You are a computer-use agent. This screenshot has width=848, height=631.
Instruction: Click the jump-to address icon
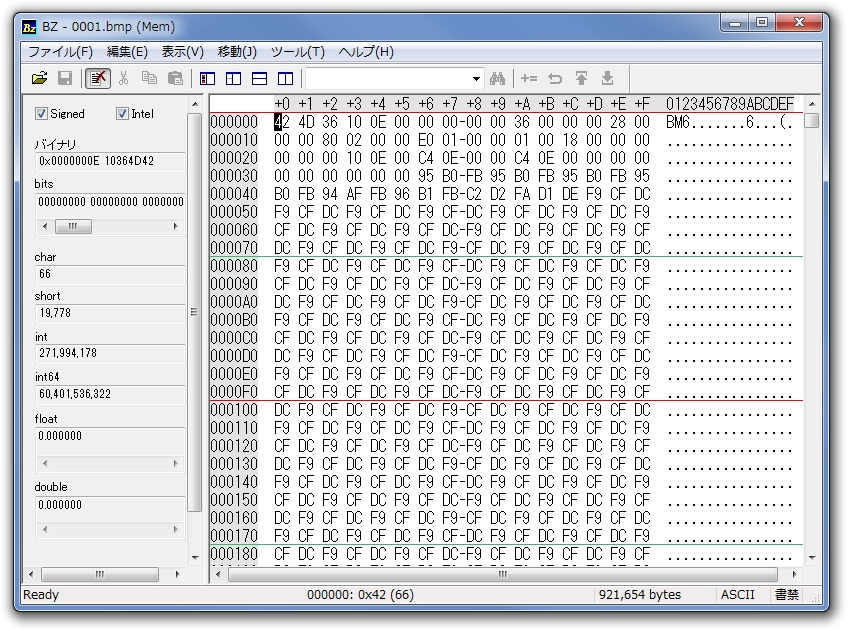(529, 79)
